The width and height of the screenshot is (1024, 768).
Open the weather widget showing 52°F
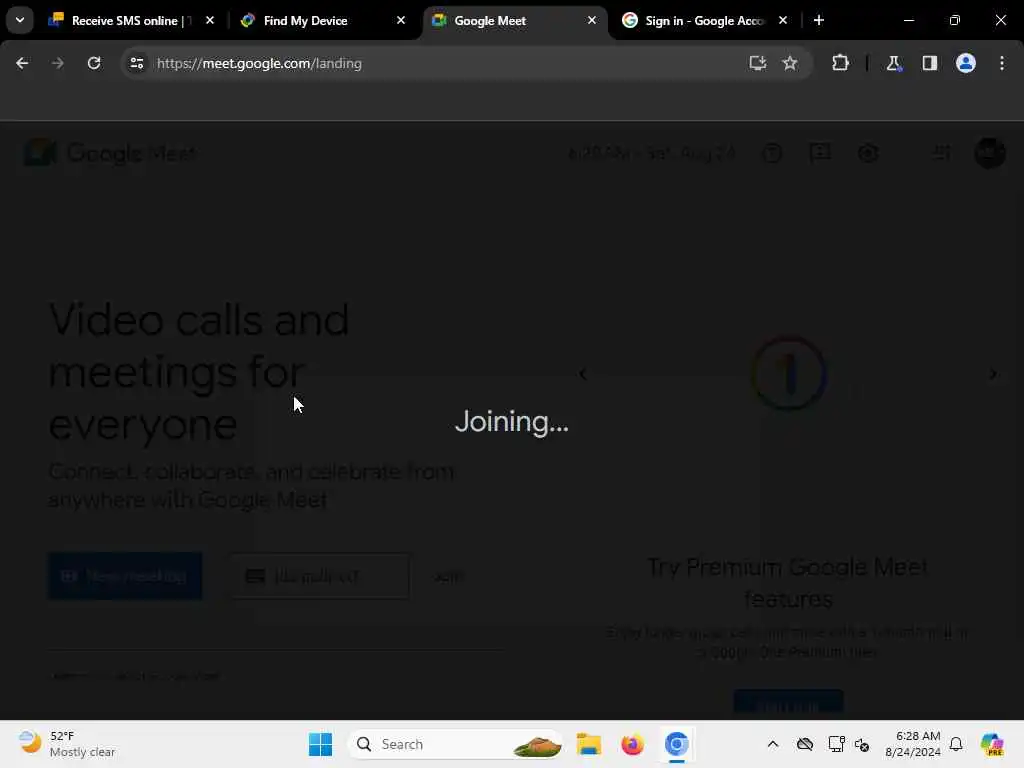tap(67, 744)
